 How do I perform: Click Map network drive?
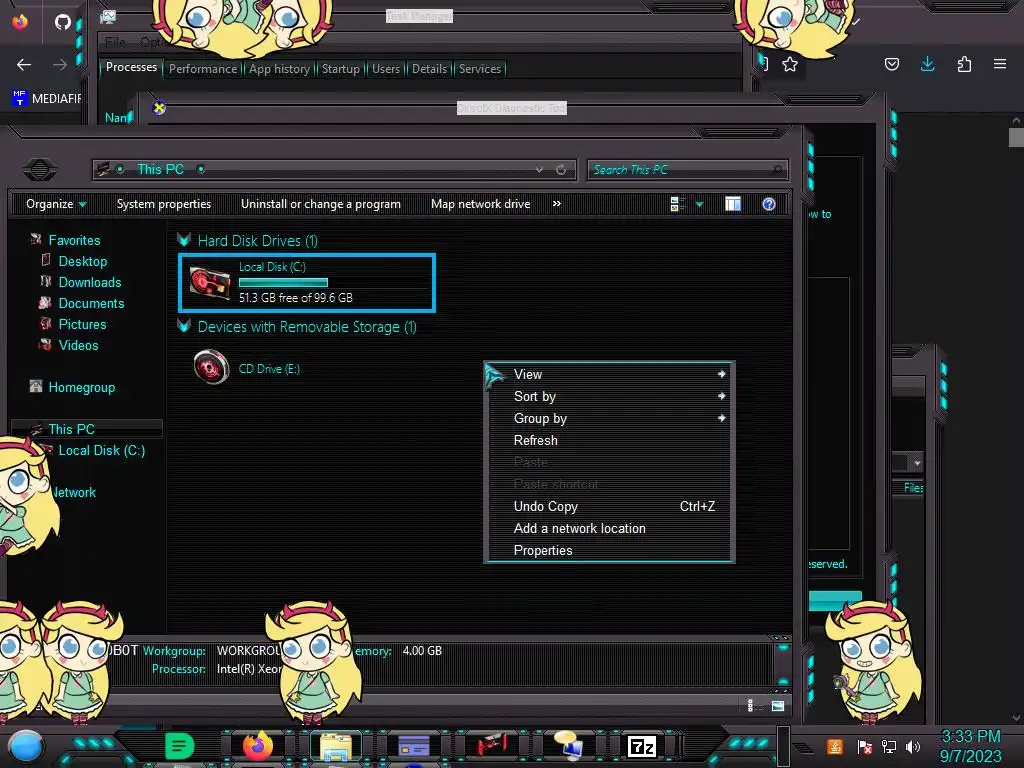tap(481, 204)
